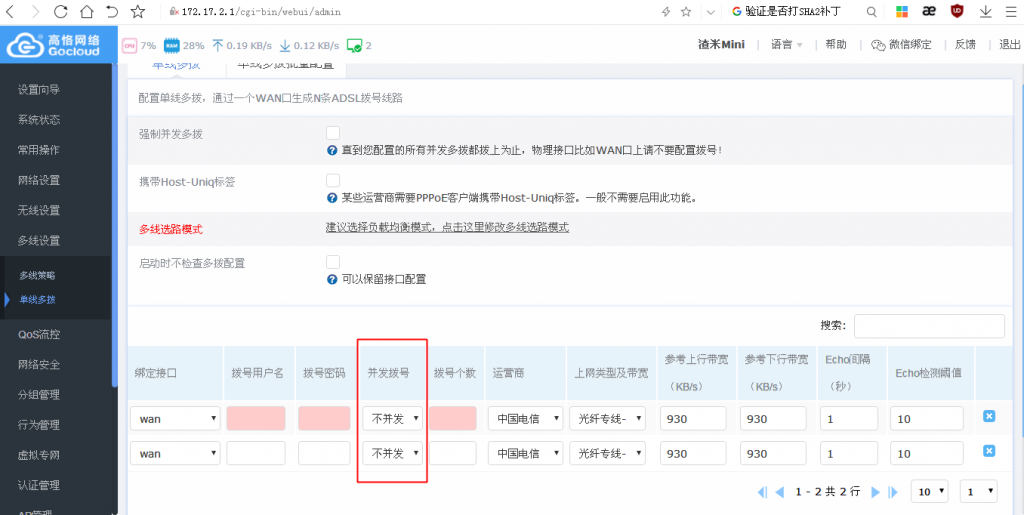This screenshot has width=1024, height=515.
Task: Open first row 并发拨号 dropdown
Action: 392,418
